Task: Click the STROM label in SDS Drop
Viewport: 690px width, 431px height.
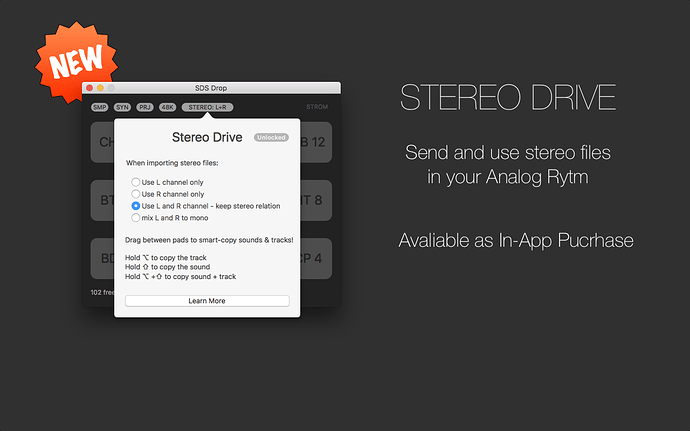Action: point(317,107)
